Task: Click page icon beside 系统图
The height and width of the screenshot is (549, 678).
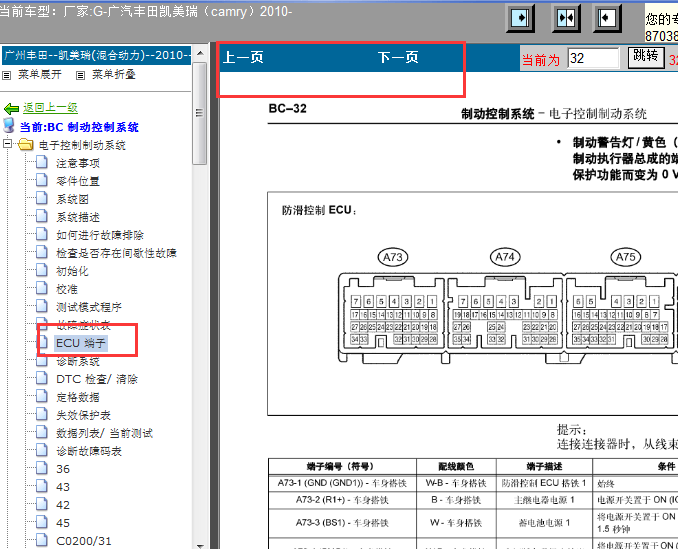Action: (x=42, y=198)
